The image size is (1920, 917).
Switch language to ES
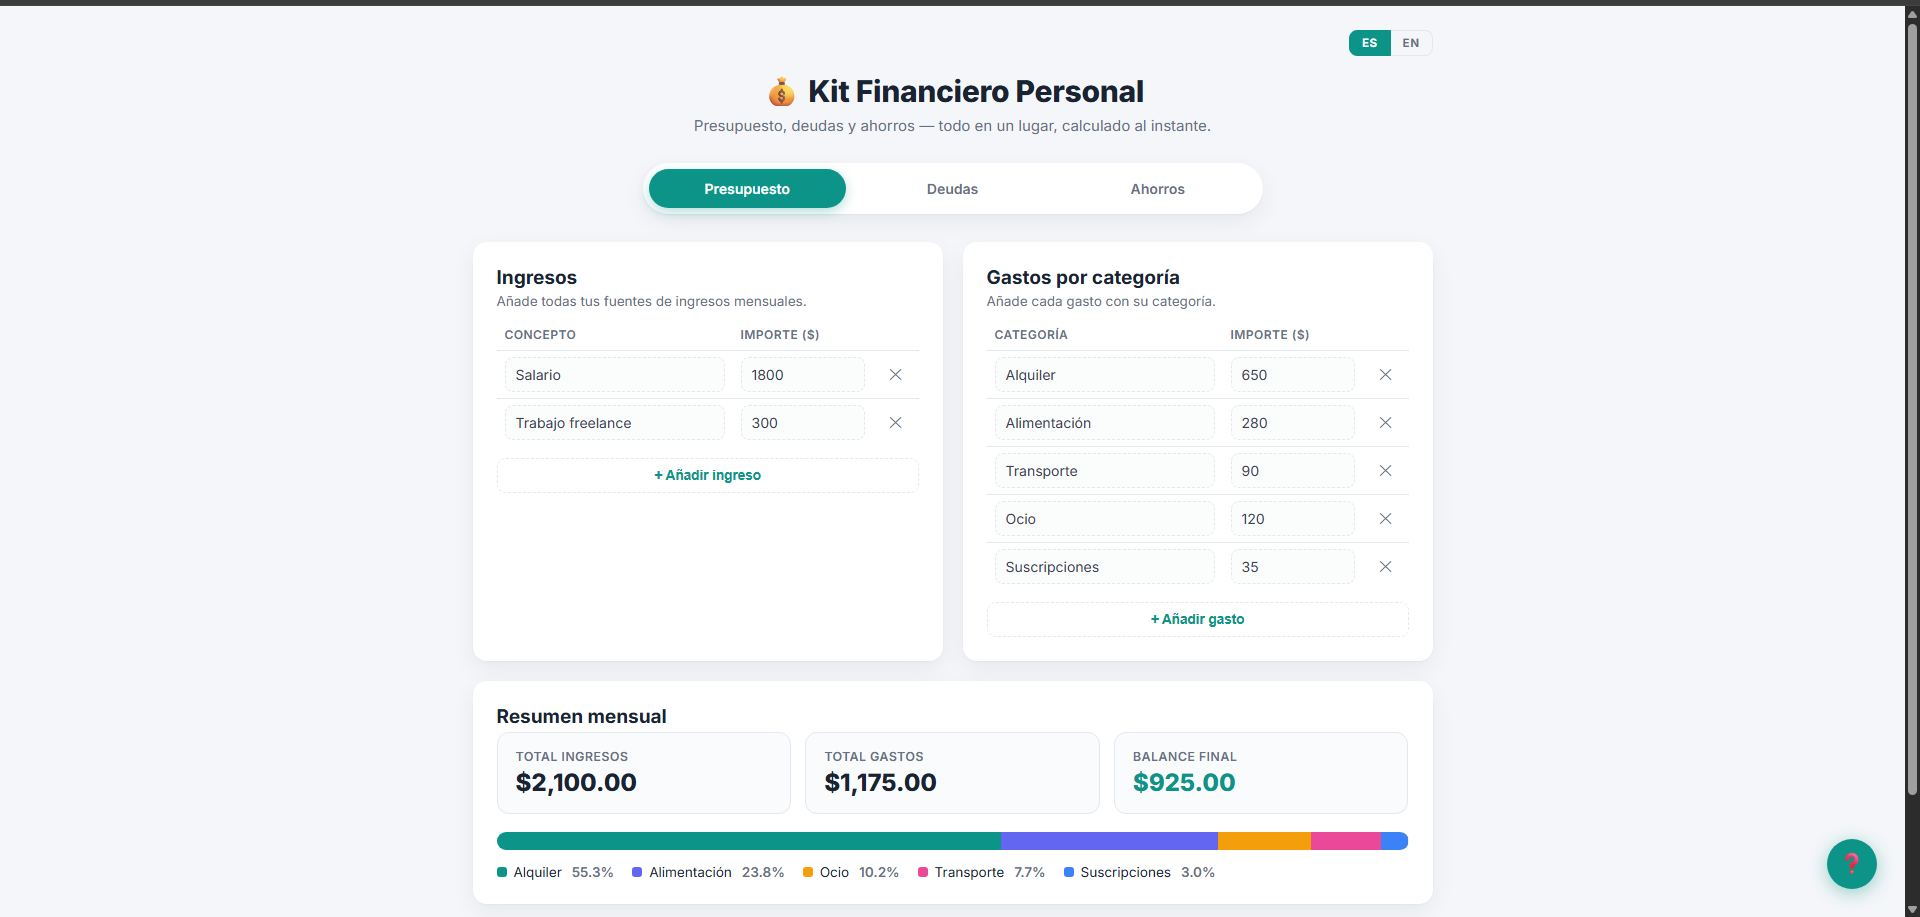pyautogui.click(x=1369, y=43)
